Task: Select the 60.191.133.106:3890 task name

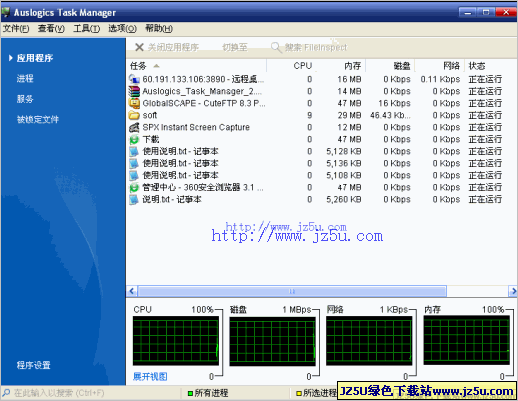Action: 203,79
